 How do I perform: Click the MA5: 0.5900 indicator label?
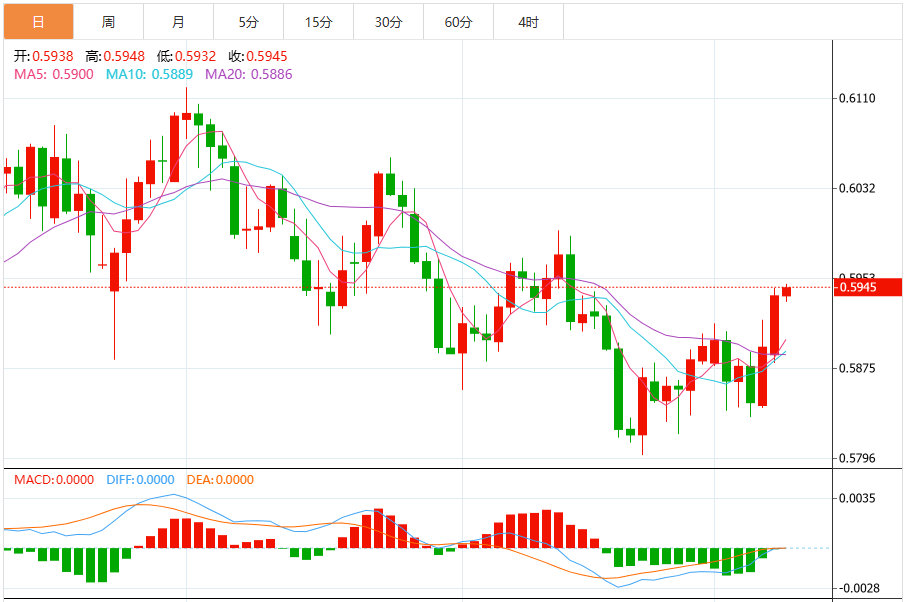pos(53,74)
